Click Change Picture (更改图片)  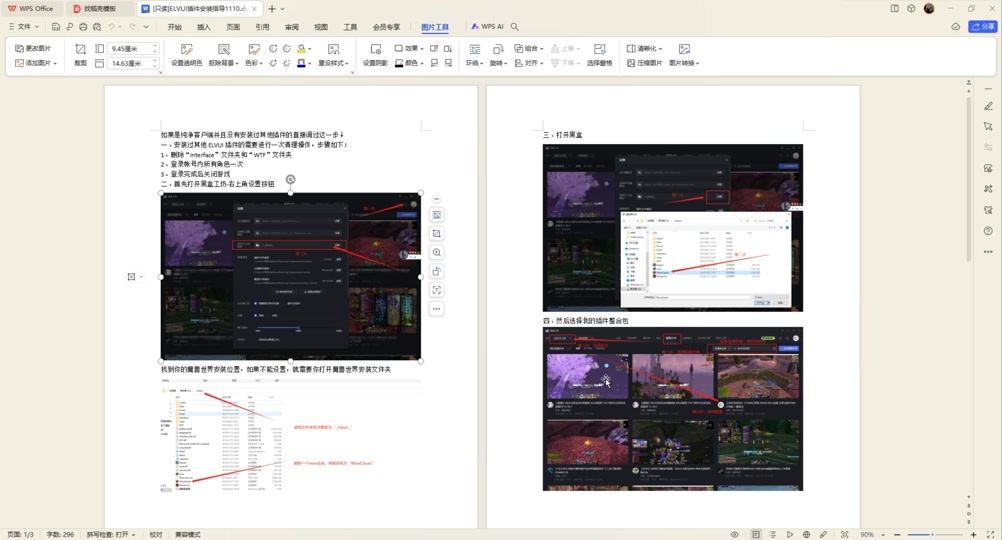point(33,49)
